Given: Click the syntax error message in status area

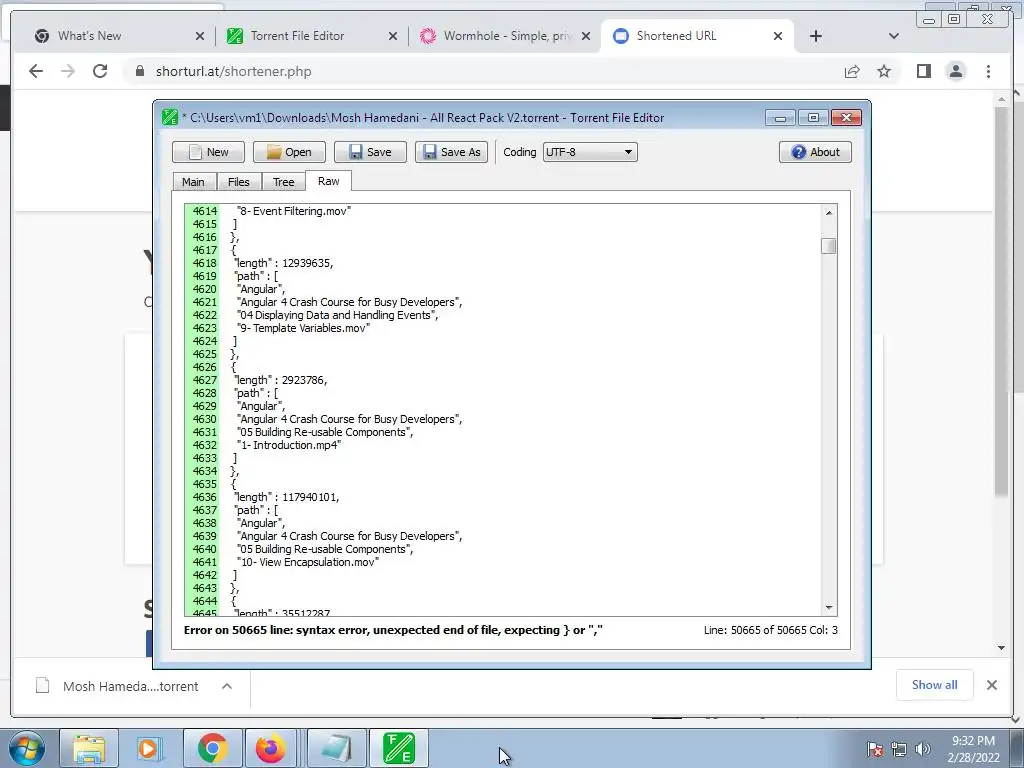Looking at the screenshot, I should 393,630.
